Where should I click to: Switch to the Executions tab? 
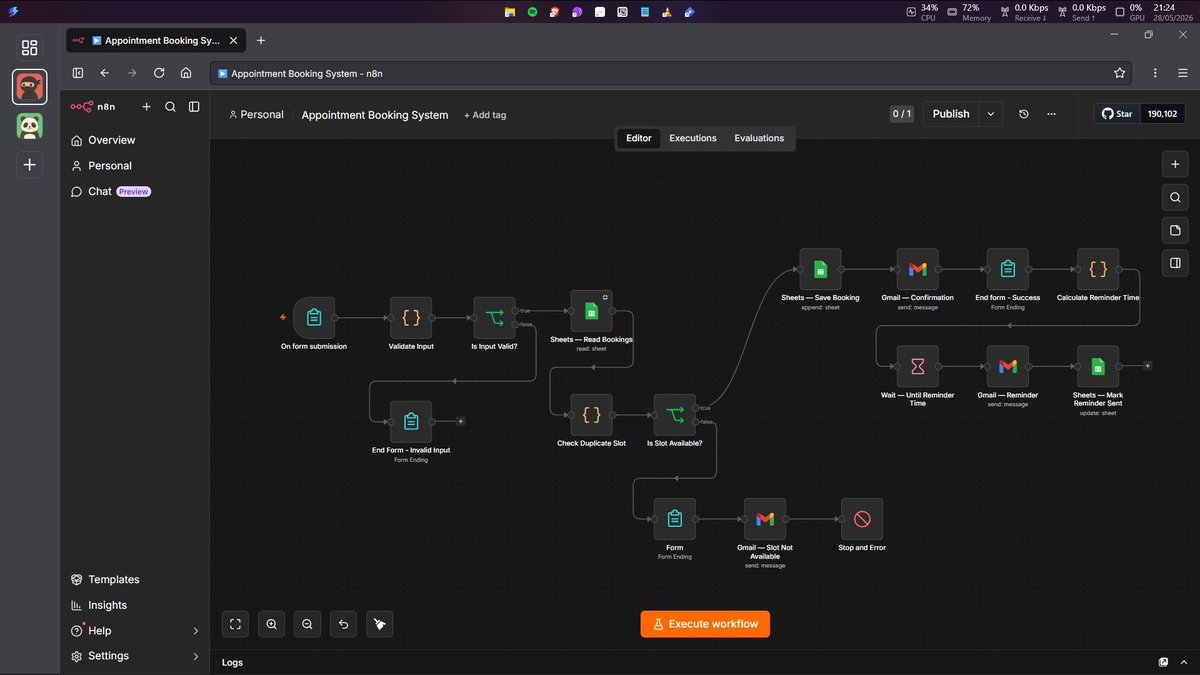[693, 138]
